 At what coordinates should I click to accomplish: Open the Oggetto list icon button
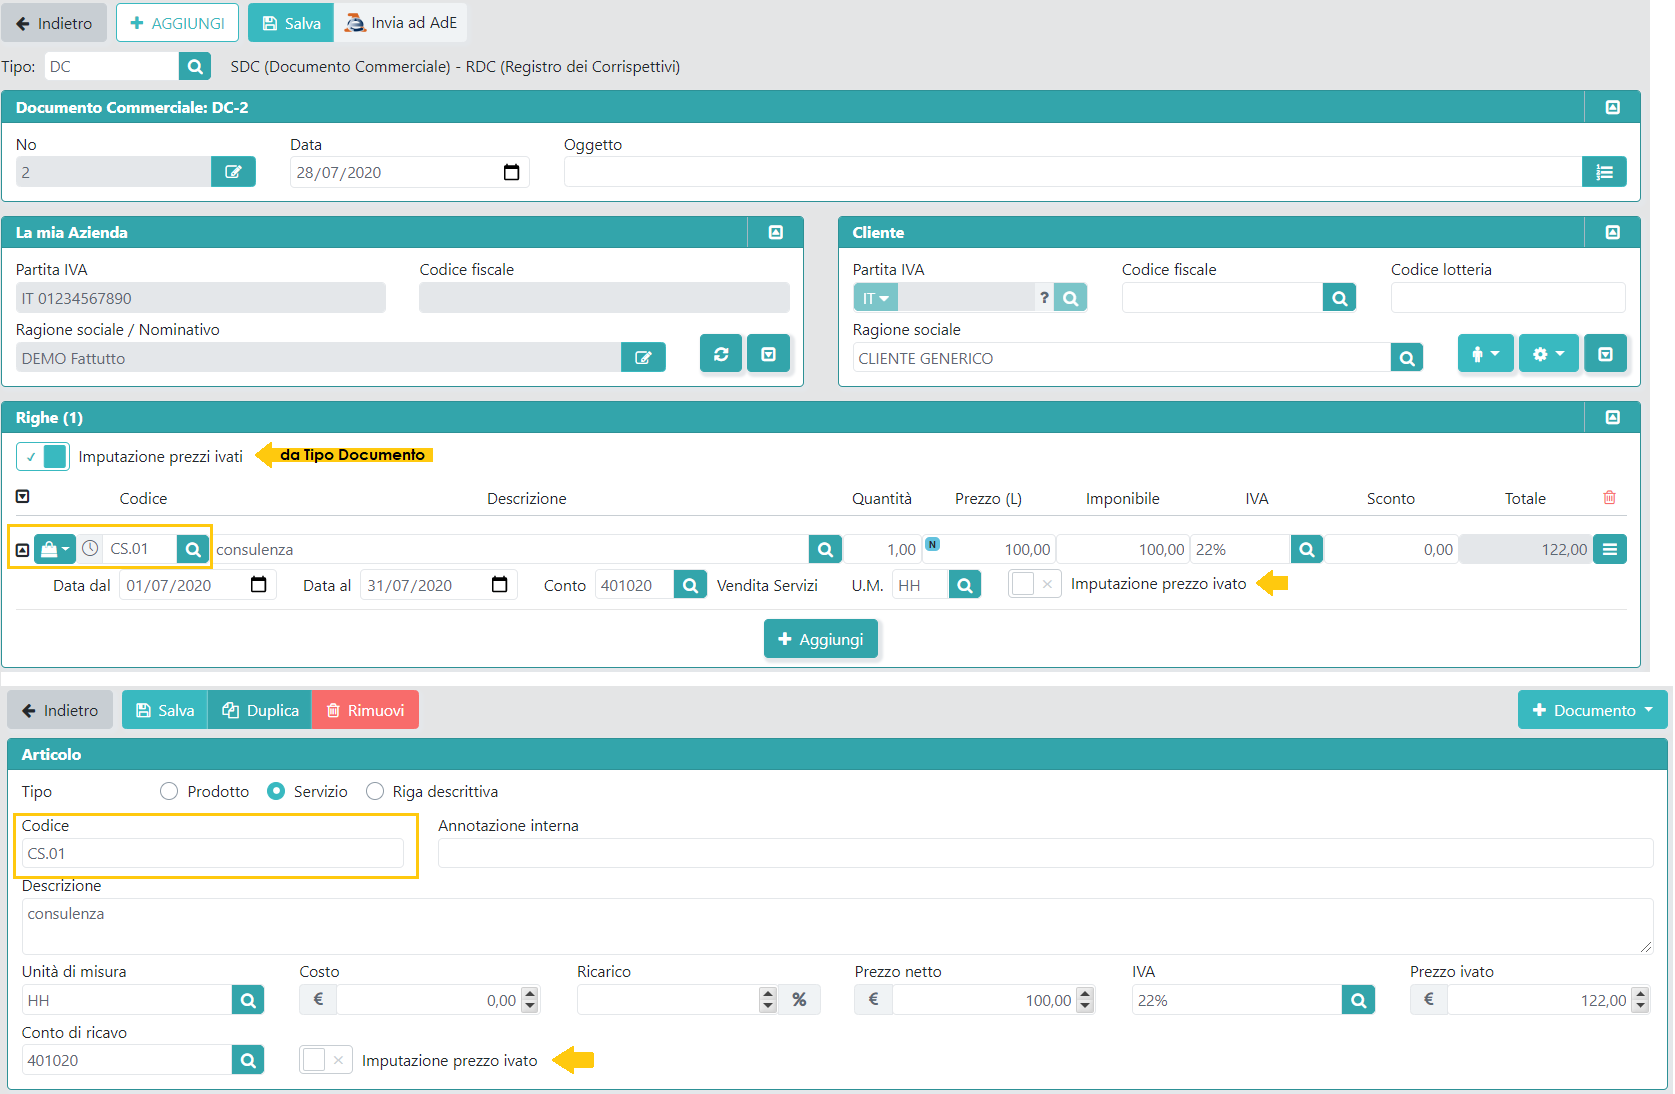tap(1604, 172)
